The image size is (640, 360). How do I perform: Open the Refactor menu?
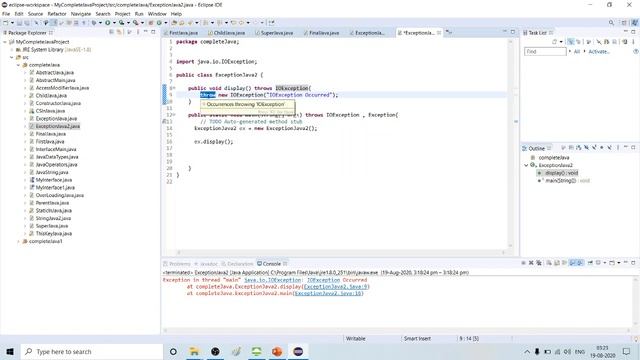click(x=57, y=14)
